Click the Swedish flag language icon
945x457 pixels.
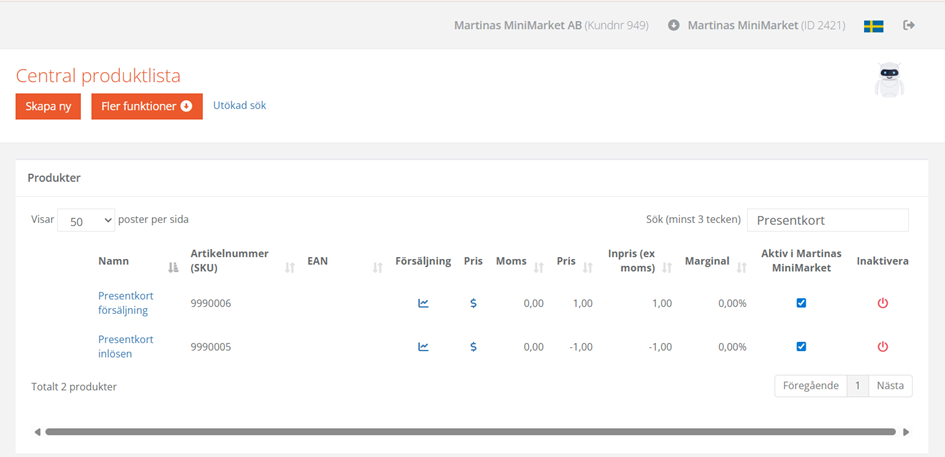873,26
